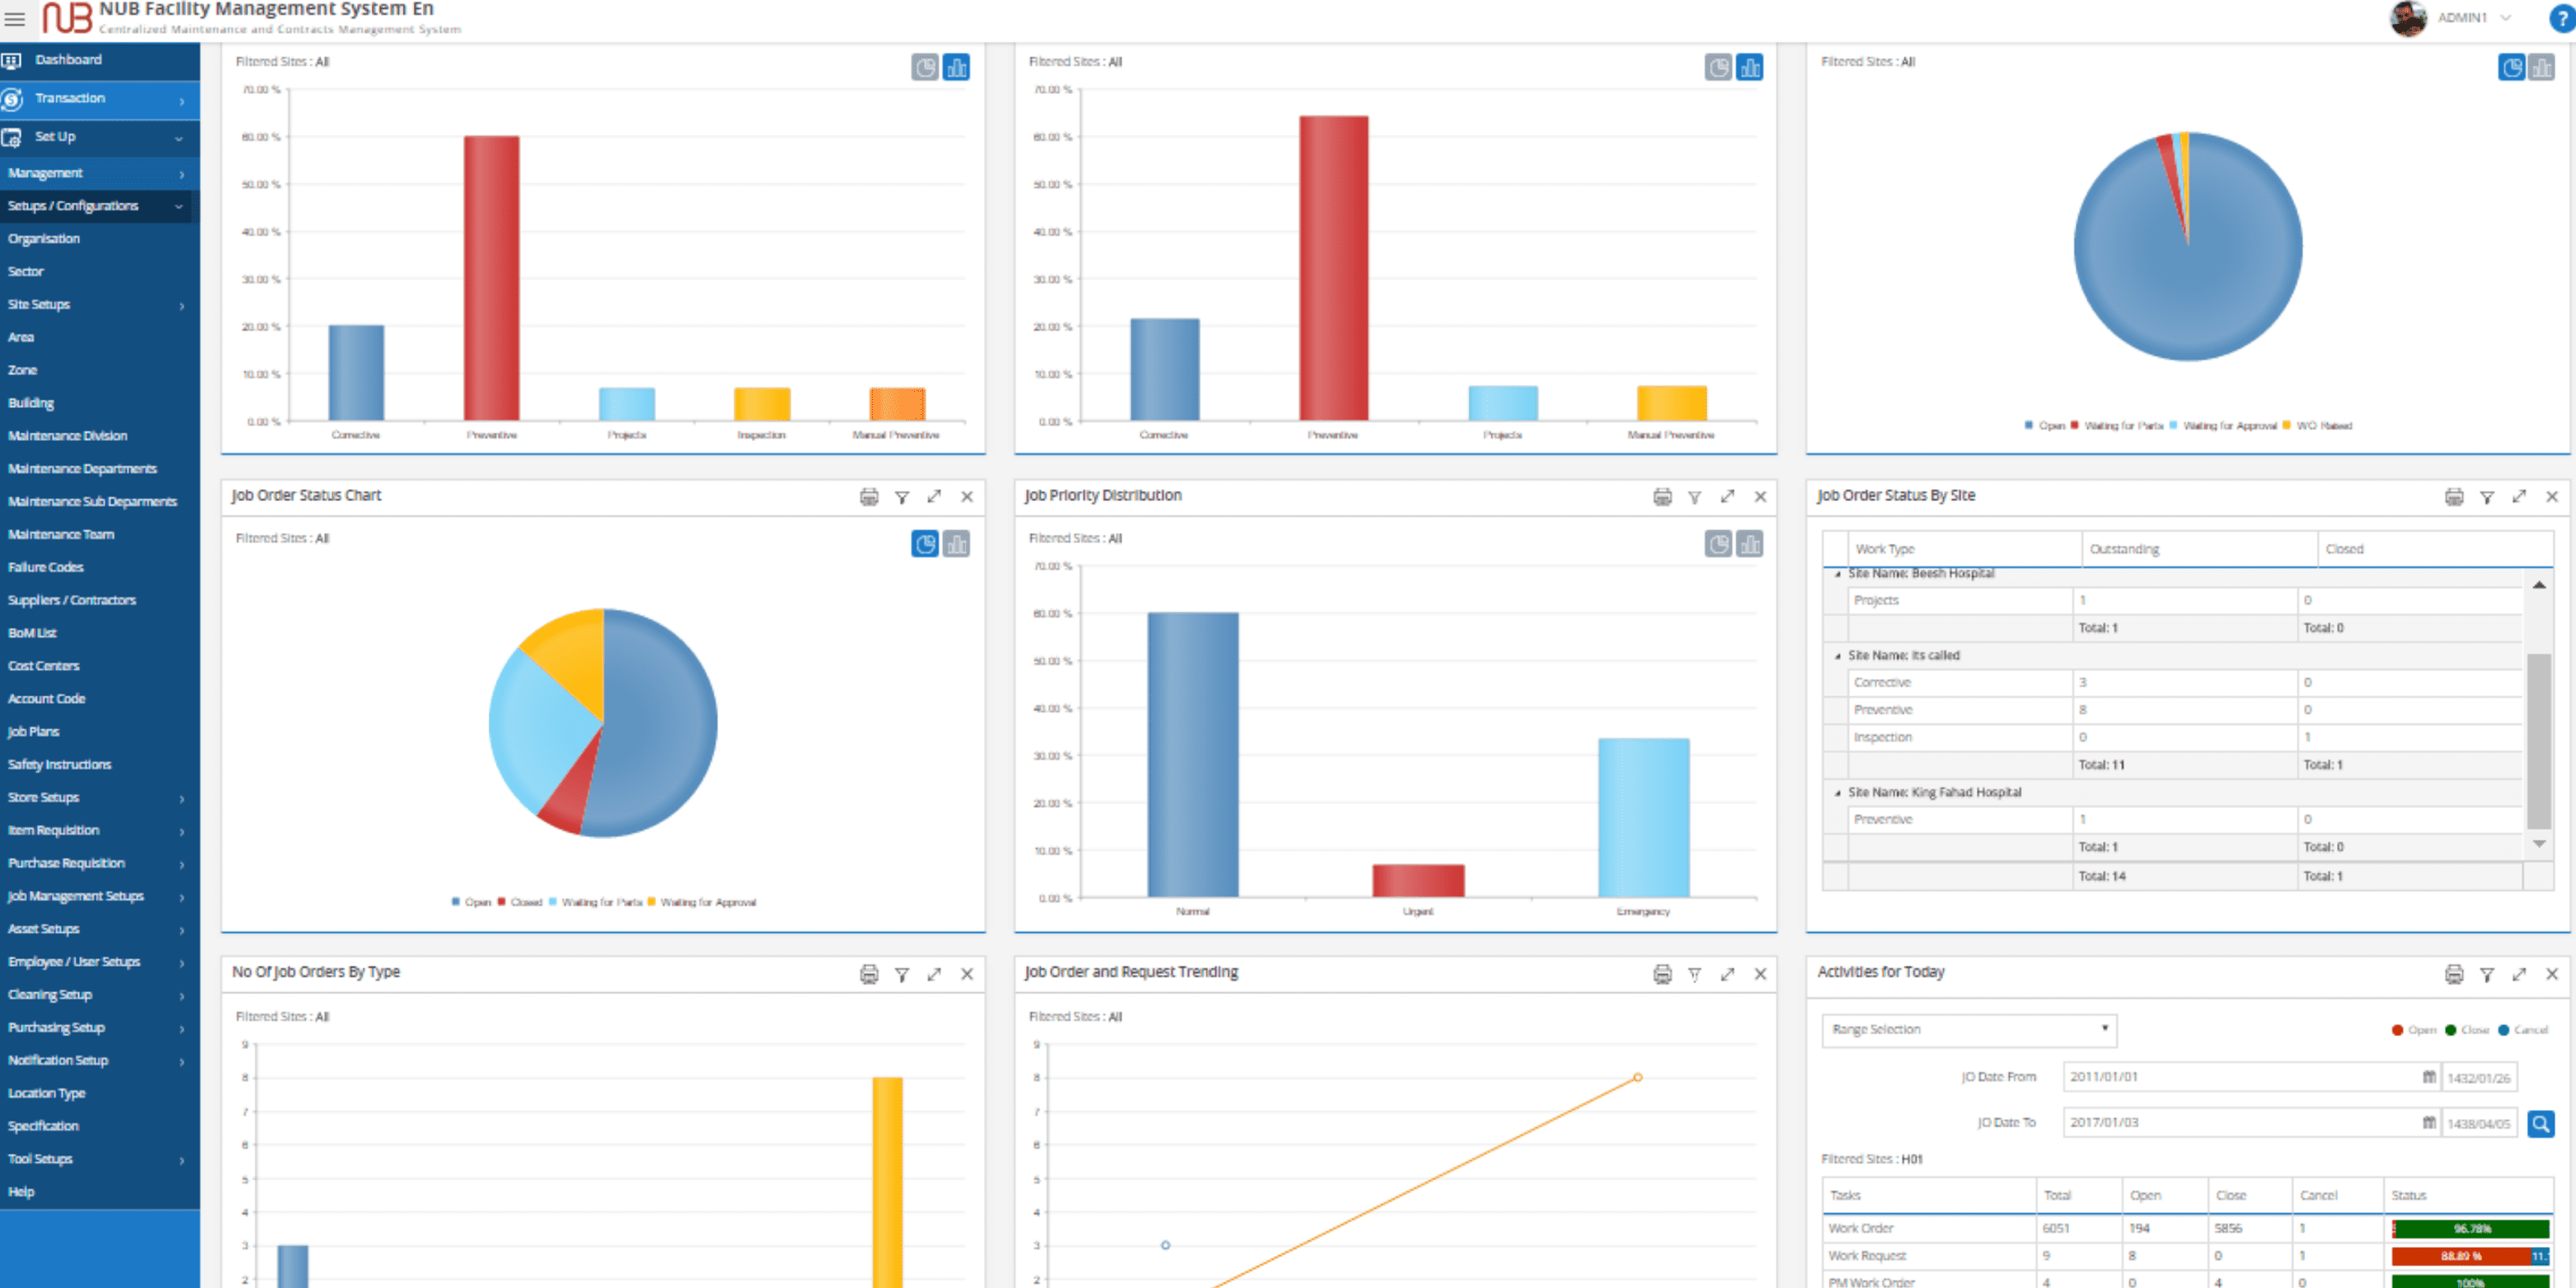Open Suppliers / Contractors setup page

click(72, 600)
